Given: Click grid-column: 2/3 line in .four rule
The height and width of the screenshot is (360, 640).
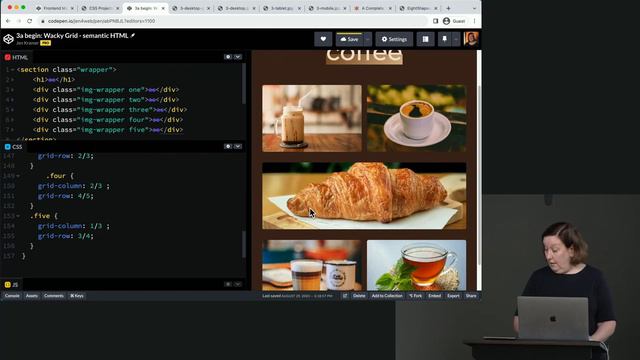Looking at the screenshot, I should click(x=73, y=186).
